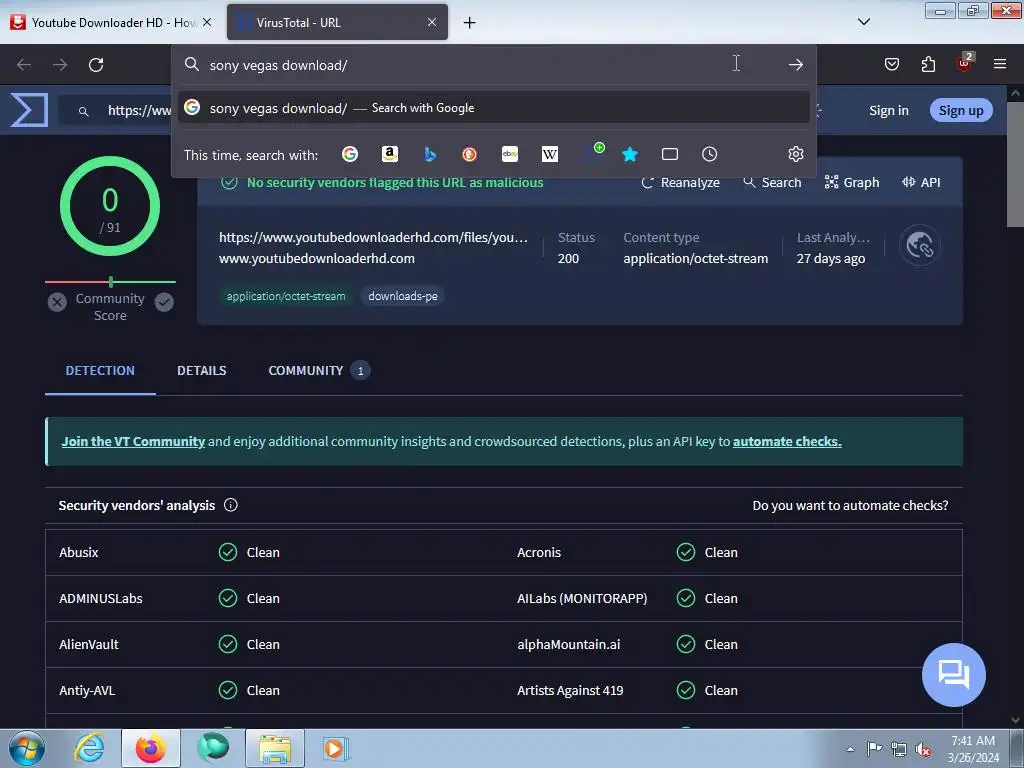
Task: Click the application/octet-stream tag
Action: tap(286, 296)
